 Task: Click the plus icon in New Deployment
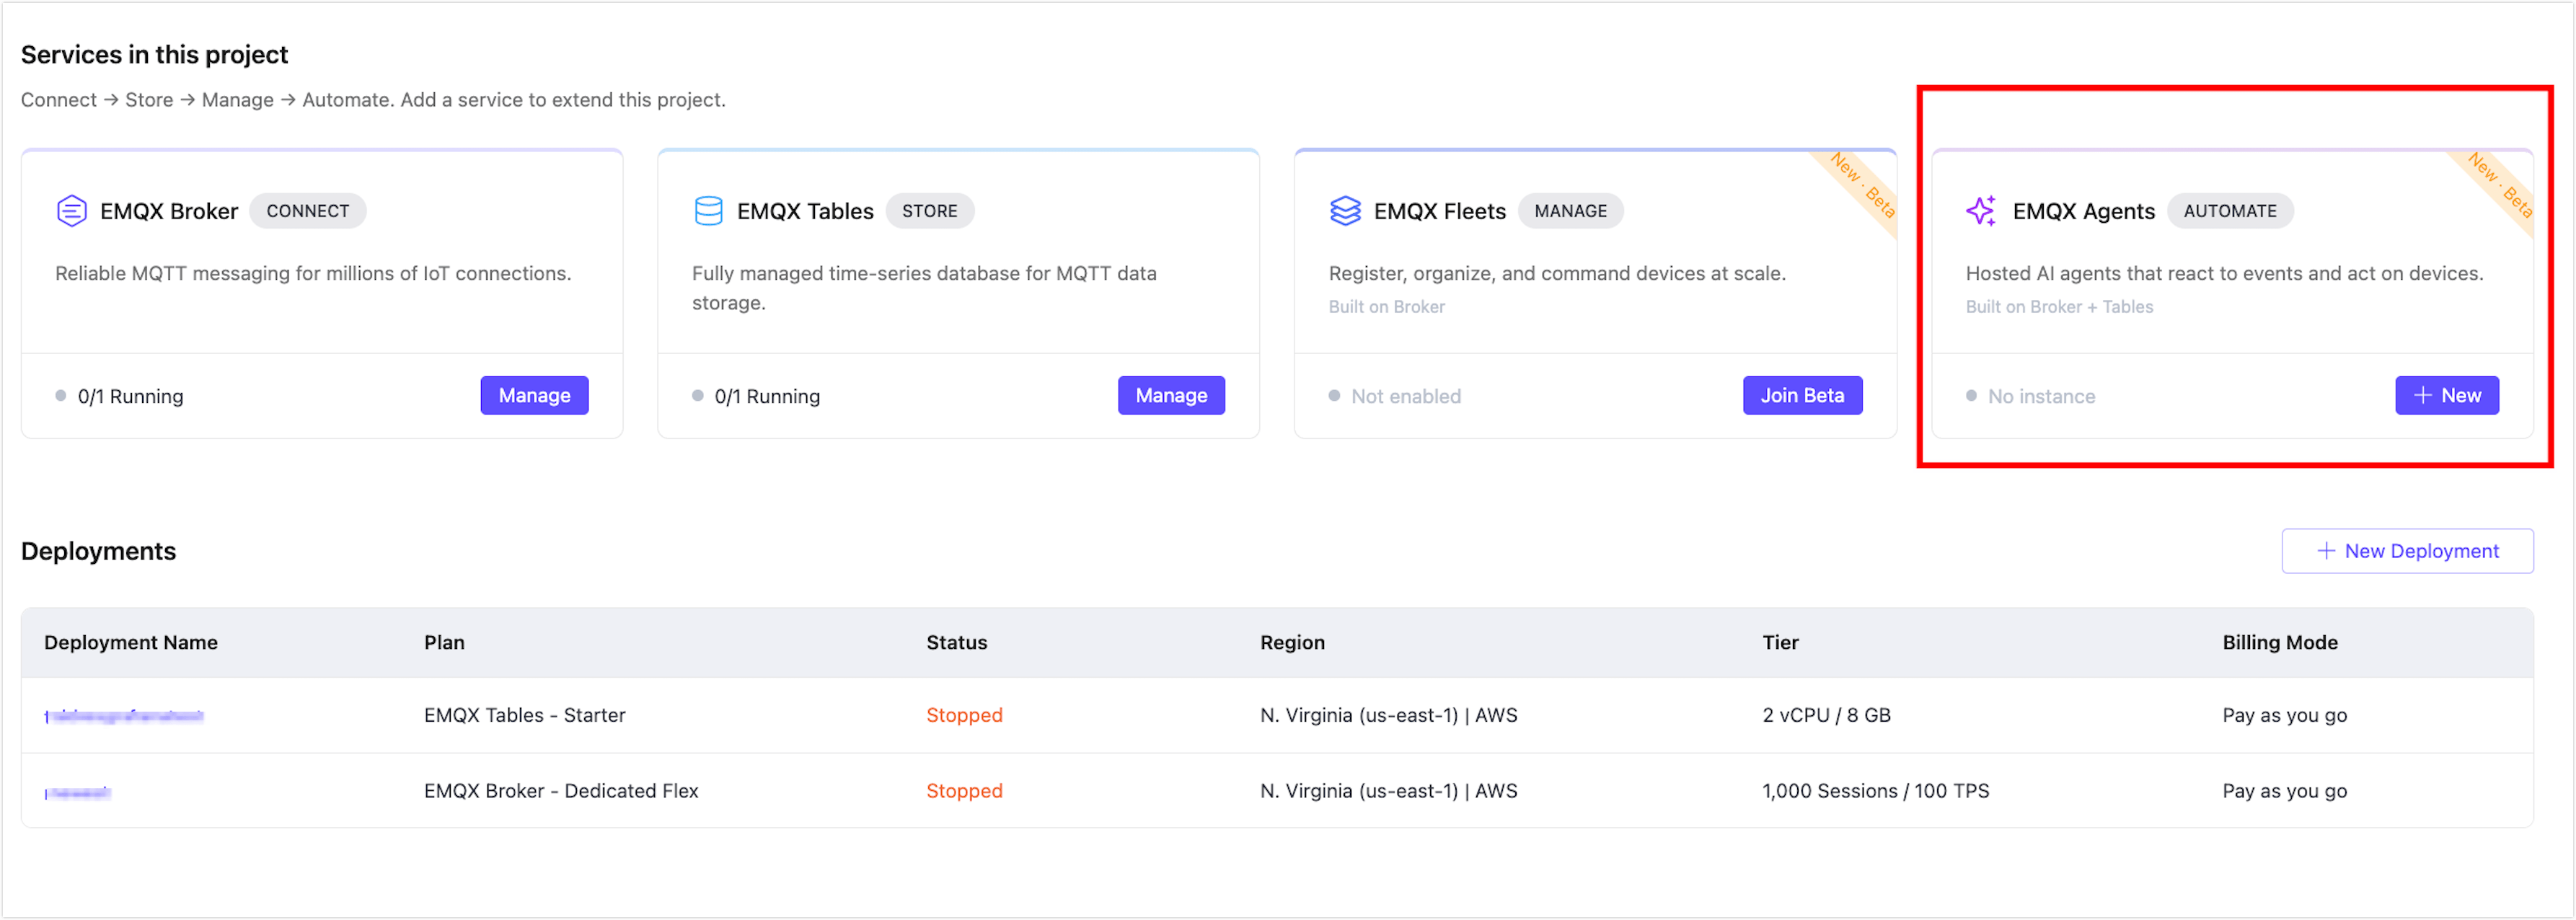2326,551
